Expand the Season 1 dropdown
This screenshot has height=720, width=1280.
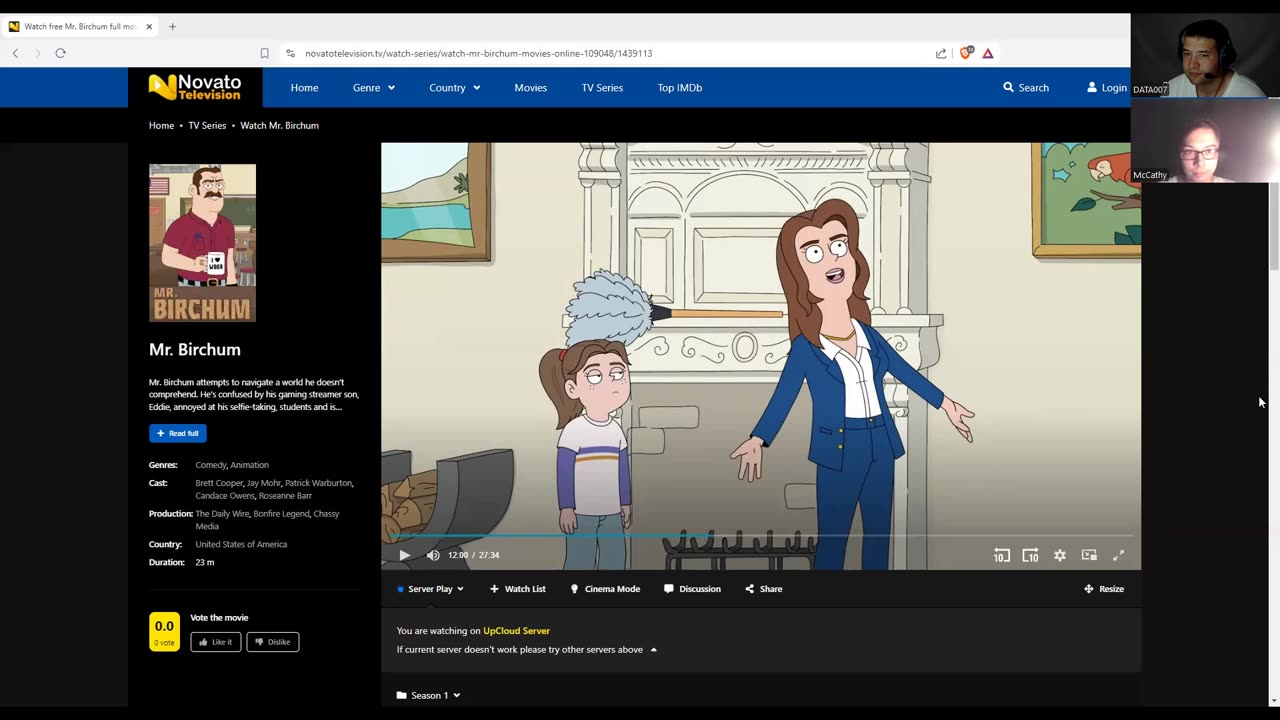428,695
